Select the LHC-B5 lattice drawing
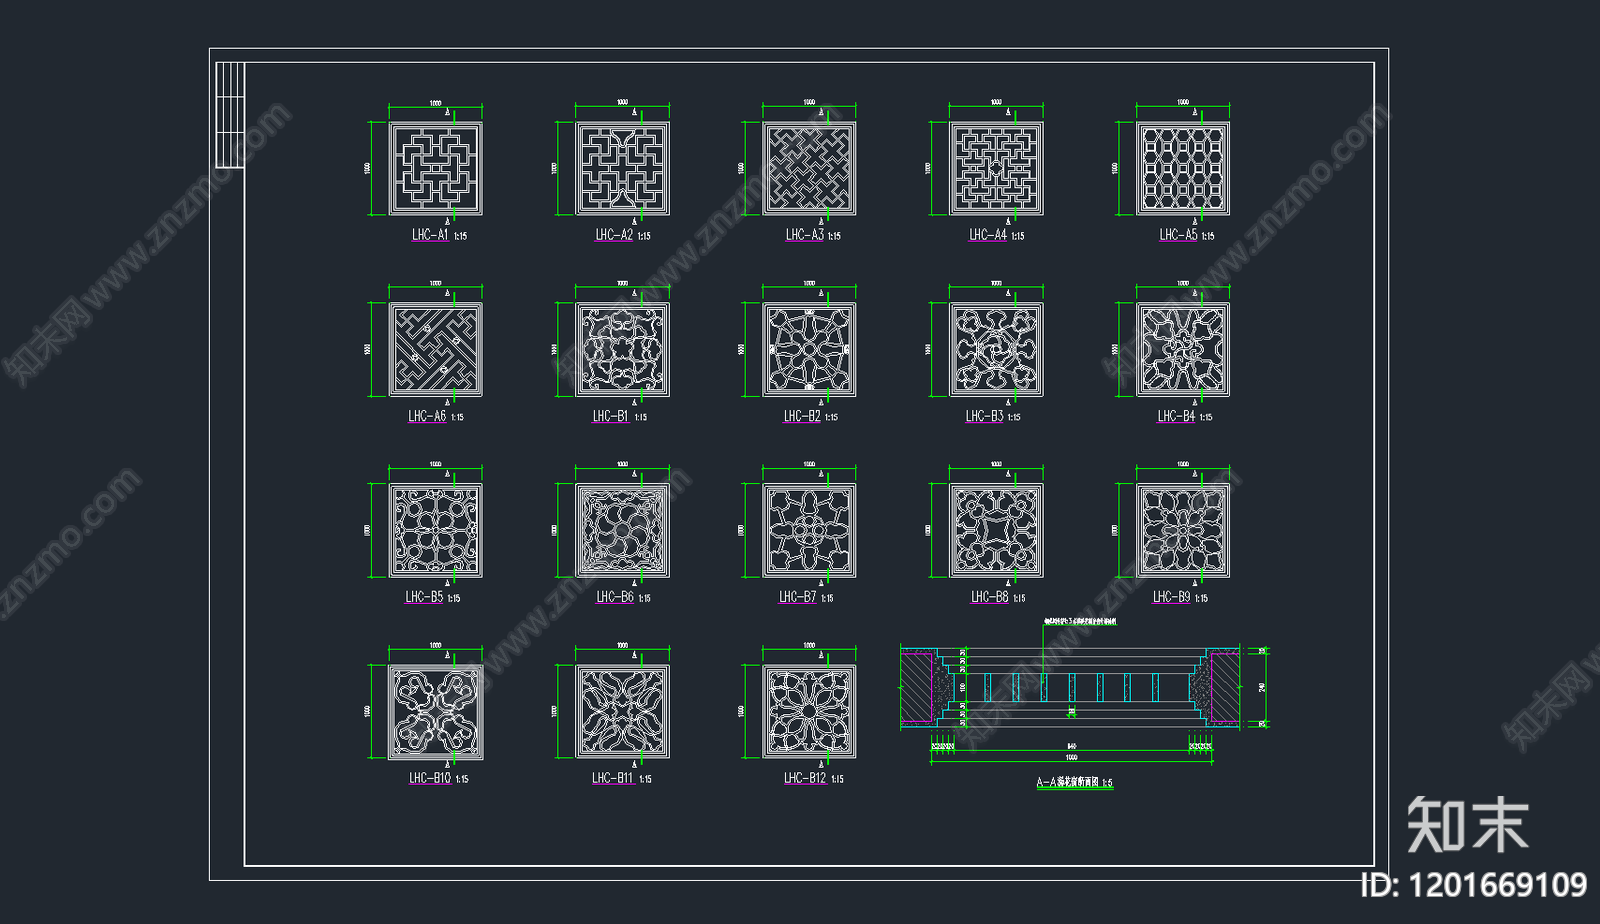Viewport: 1600px width, 924px height. (435, 530)
